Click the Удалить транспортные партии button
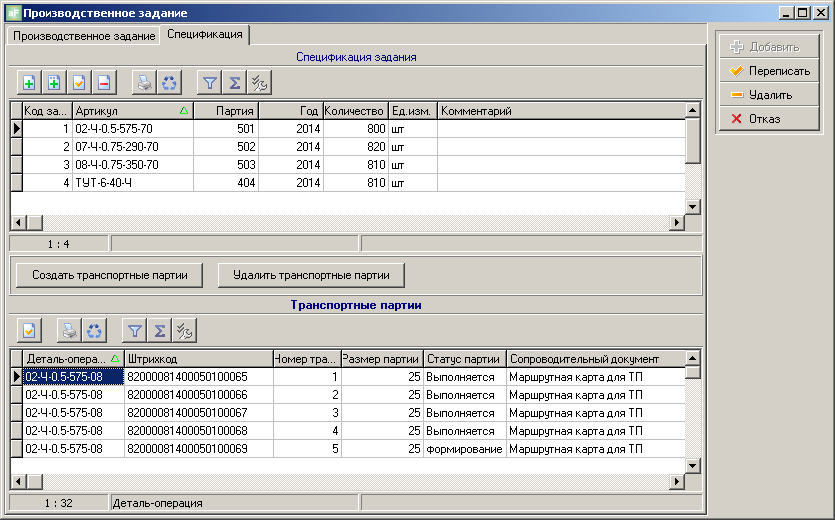Image resolution: width=835 pixels, height=520 pixels. click(x=311, y=274)
